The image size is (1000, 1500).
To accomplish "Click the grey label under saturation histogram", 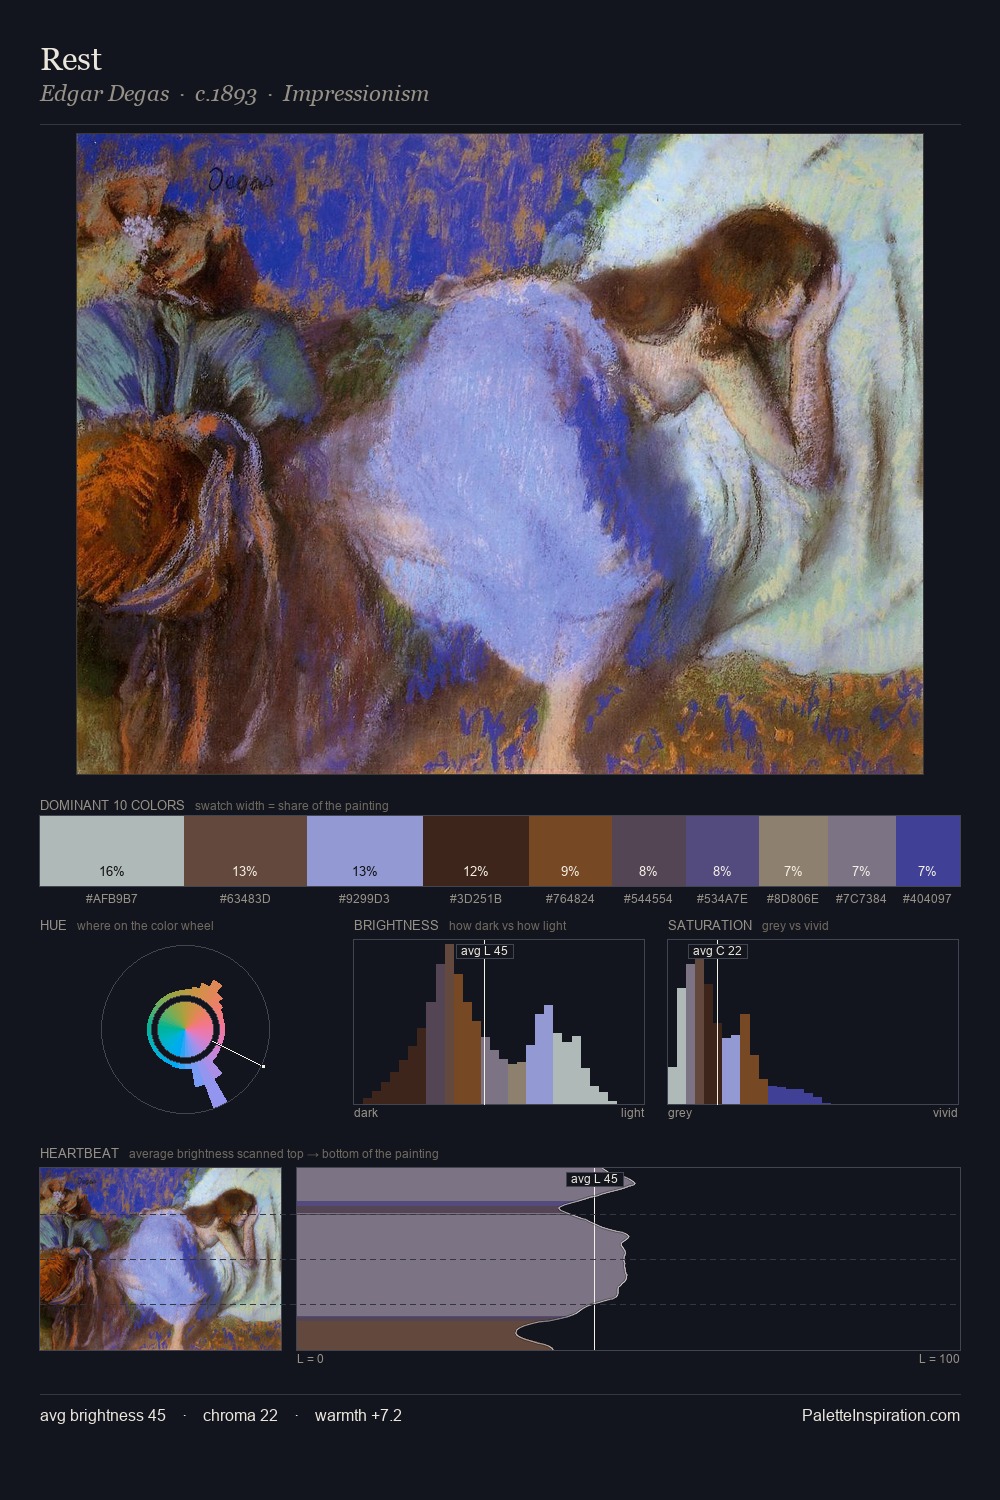I will [x=680, y=1113].
